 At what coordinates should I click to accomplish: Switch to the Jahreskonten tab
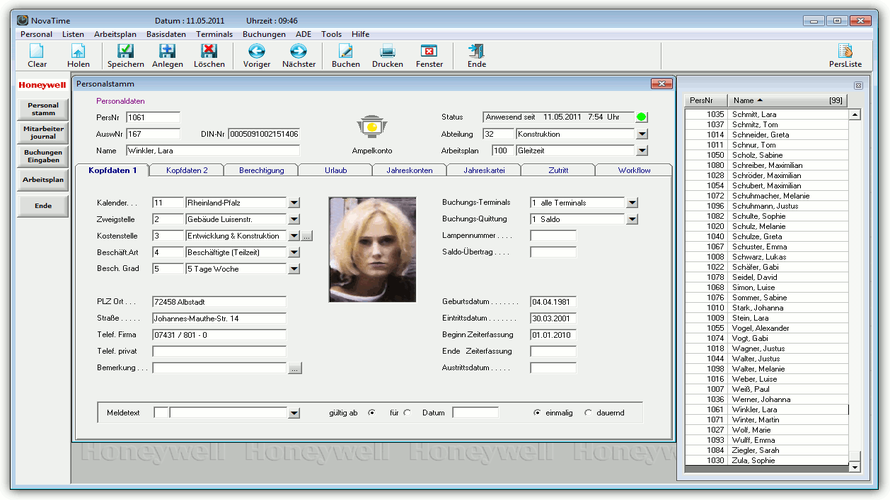409,170
